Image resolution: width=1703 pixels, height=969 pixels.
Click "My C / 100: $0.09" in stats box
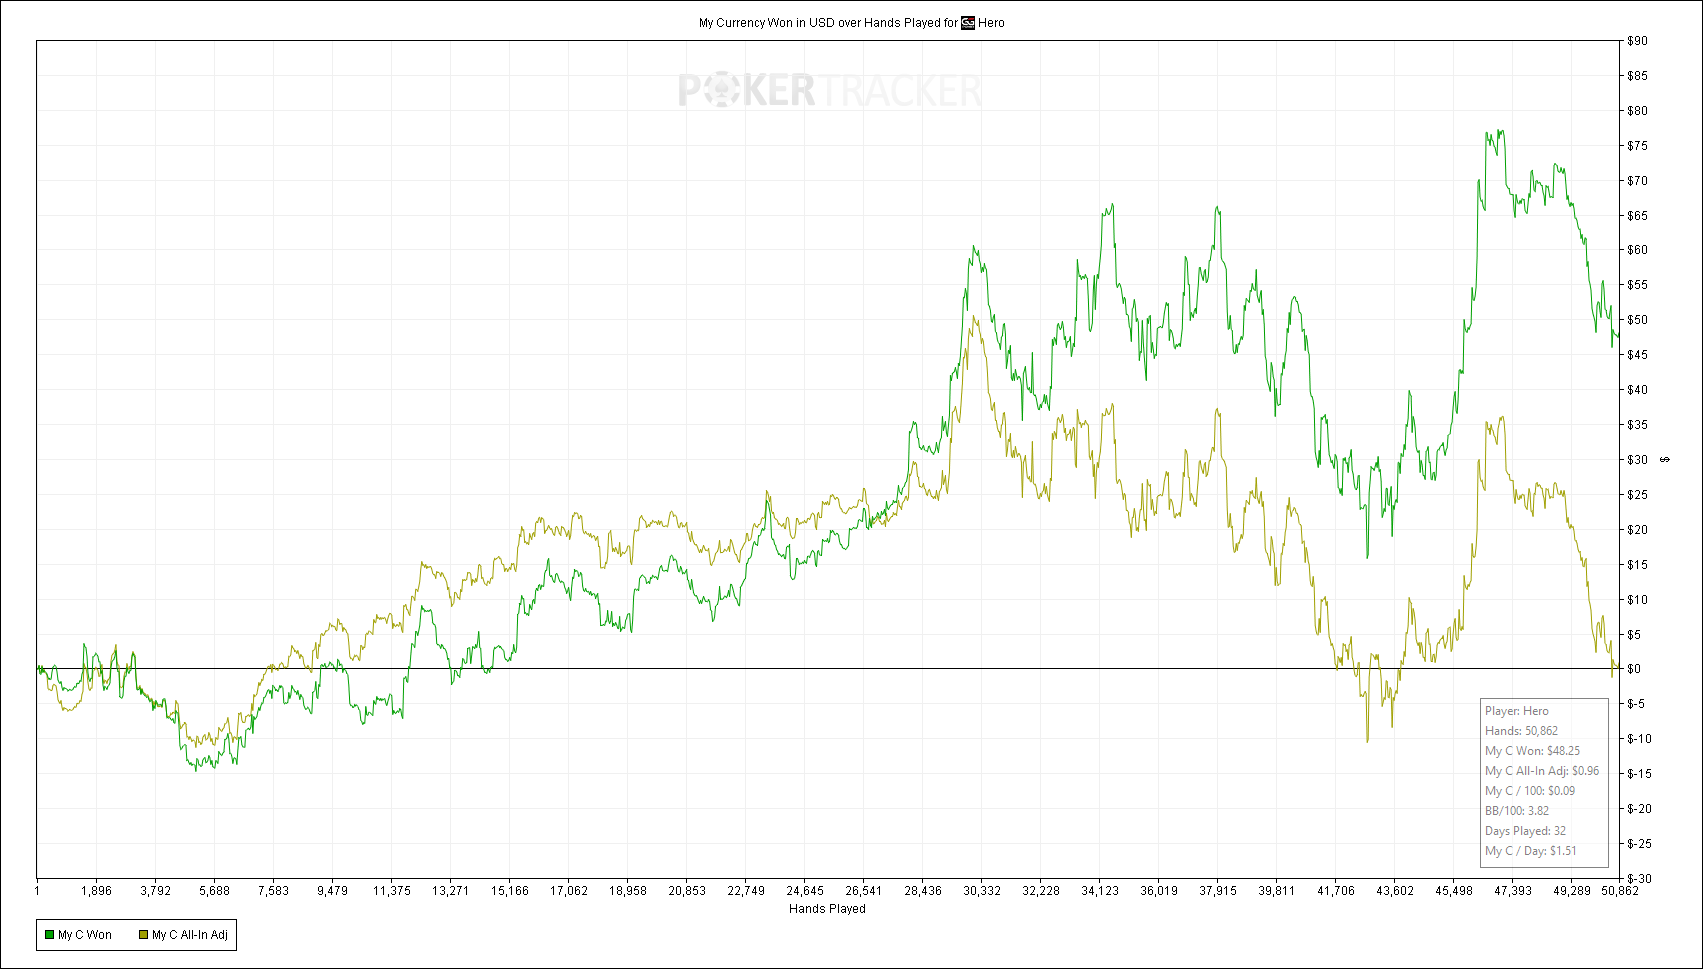pos(1530,791)
